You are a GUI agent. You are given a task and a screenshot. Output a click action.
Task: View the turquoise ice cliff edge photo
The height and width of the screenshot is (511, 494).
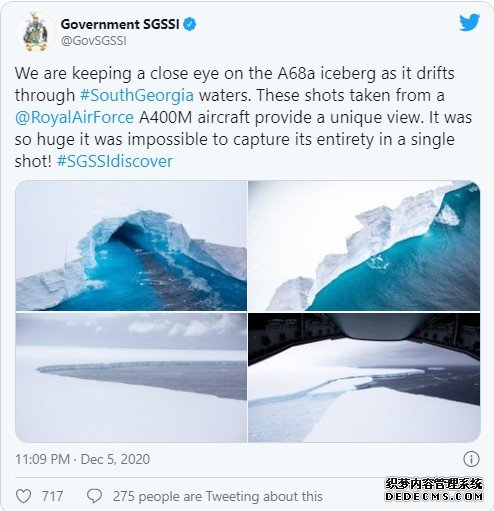pyautogui.click(x=364, y=246)
